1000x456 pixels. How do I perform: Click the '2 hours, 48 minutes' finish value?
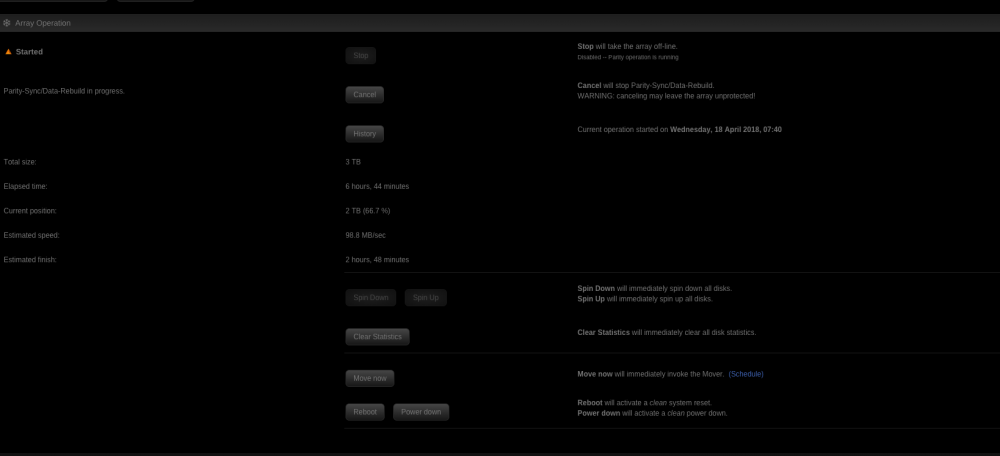point(377,260)
